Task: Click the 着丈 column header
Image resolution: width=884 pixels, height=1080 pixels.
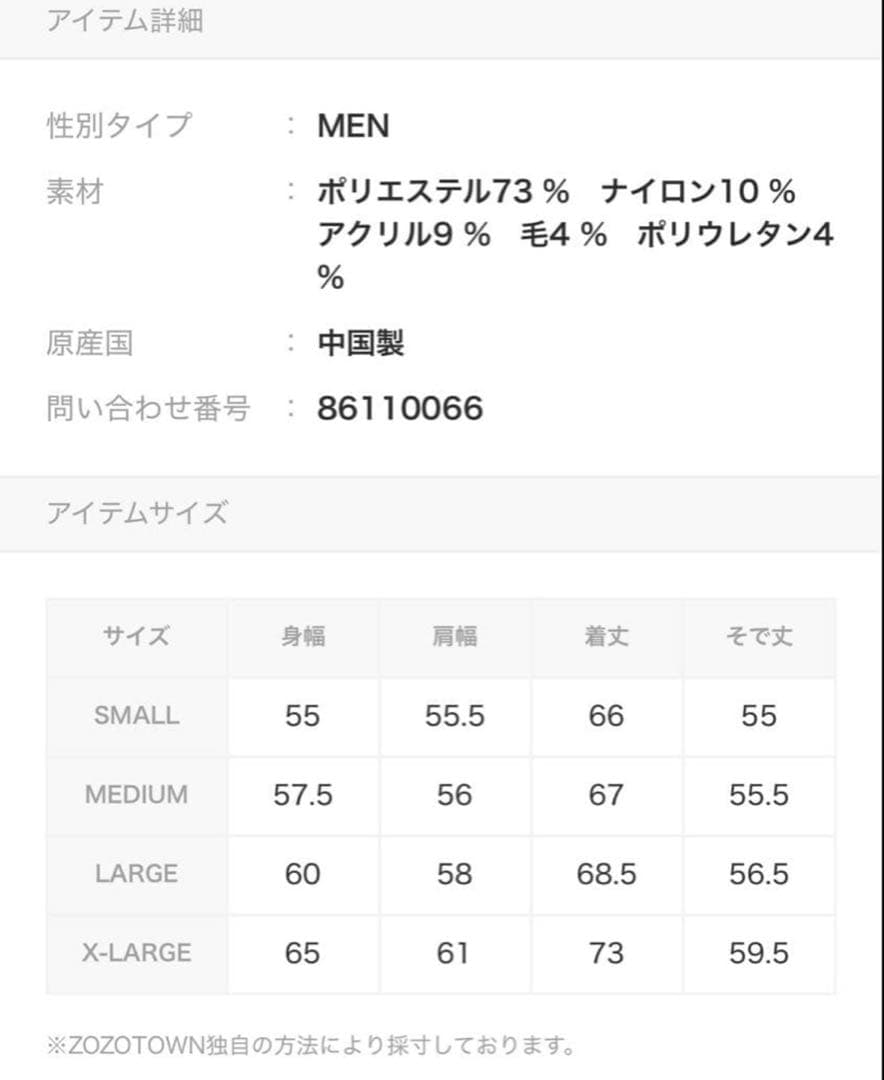Action: click(x=606, y=637)
